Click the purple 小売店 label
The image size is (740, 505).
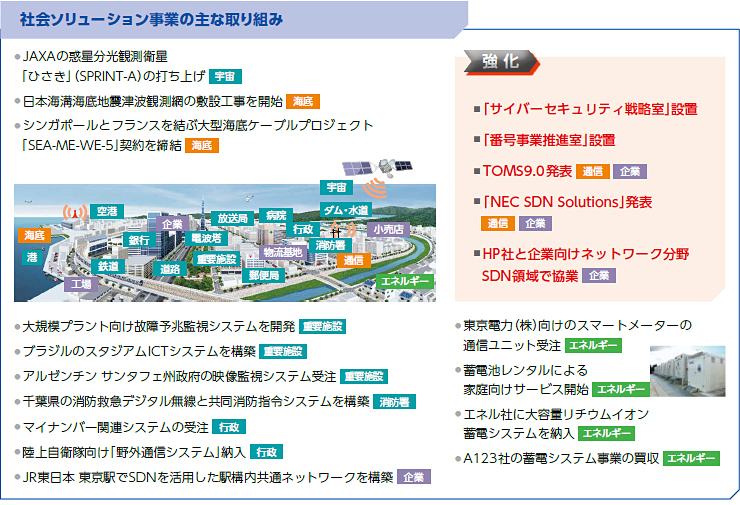point(388,228)
